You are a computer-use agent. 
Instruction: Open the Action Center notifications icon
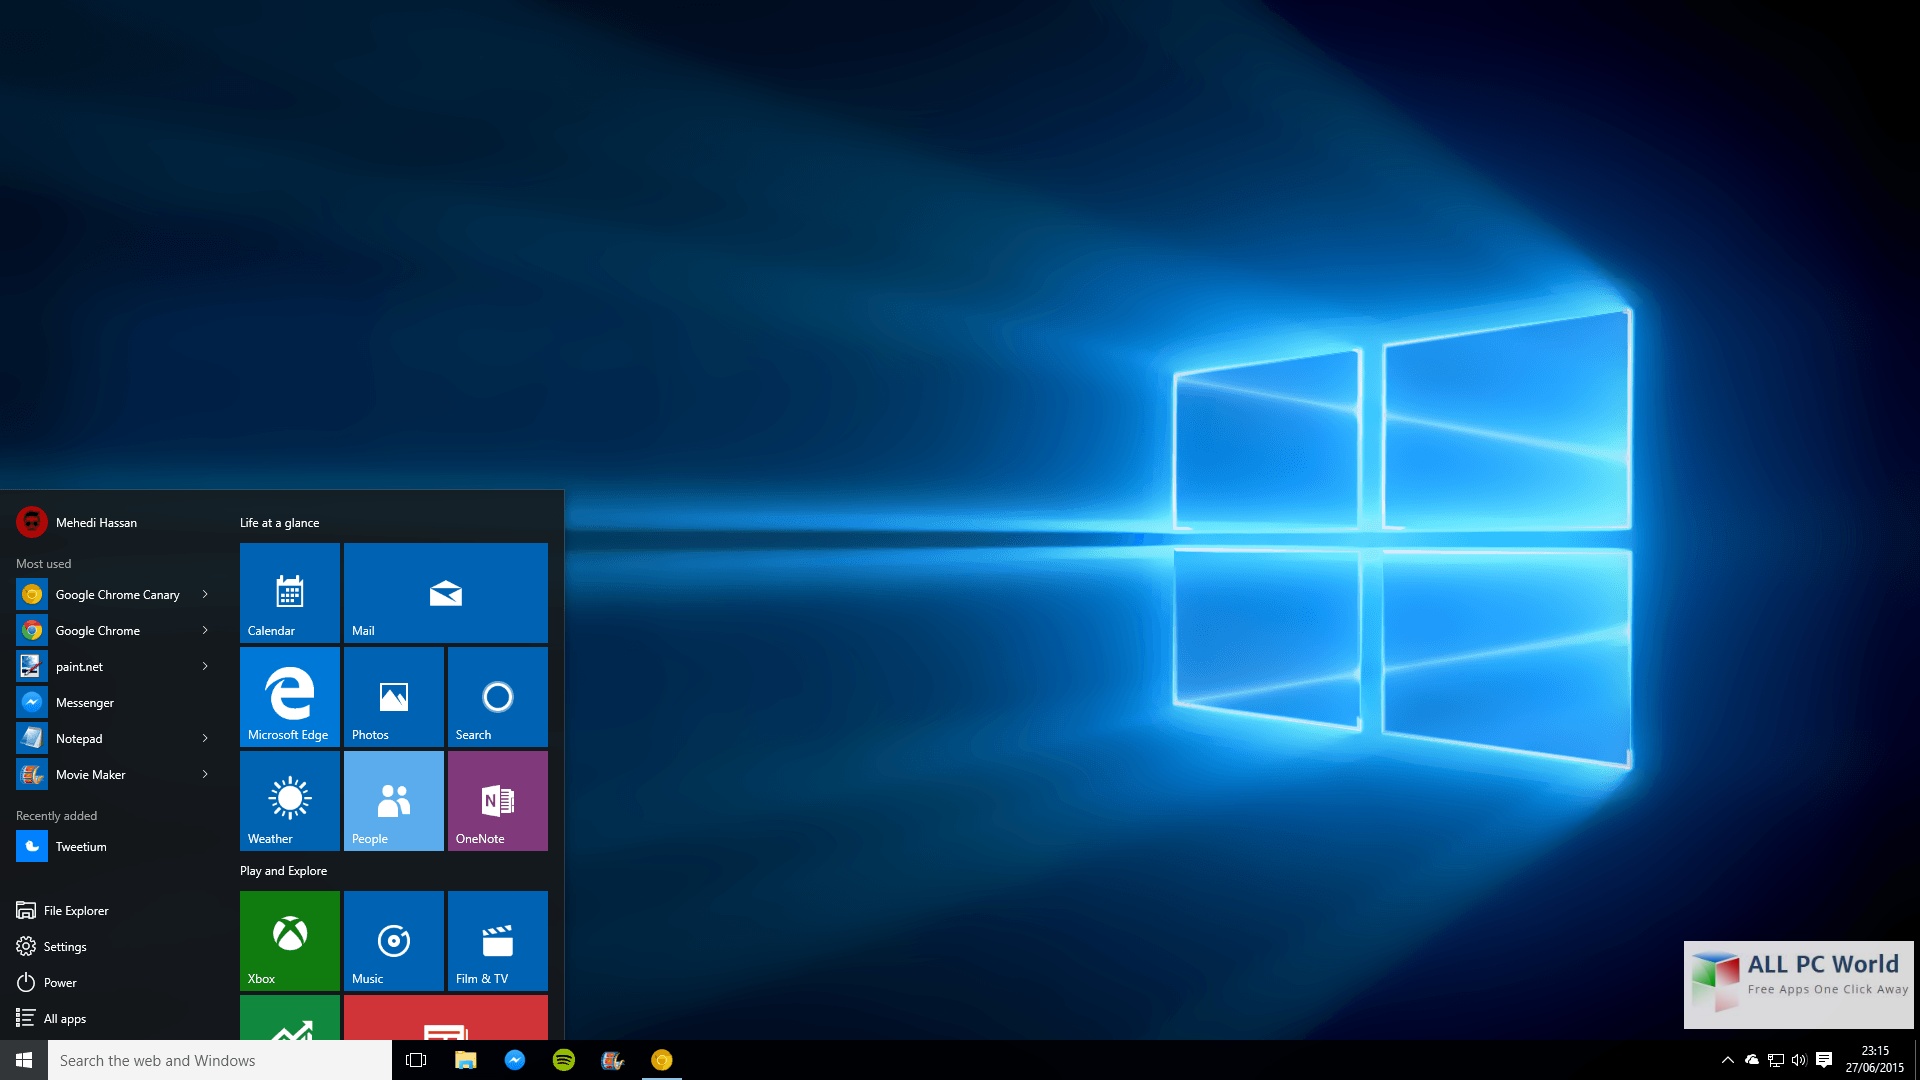coord(1824,1060)
